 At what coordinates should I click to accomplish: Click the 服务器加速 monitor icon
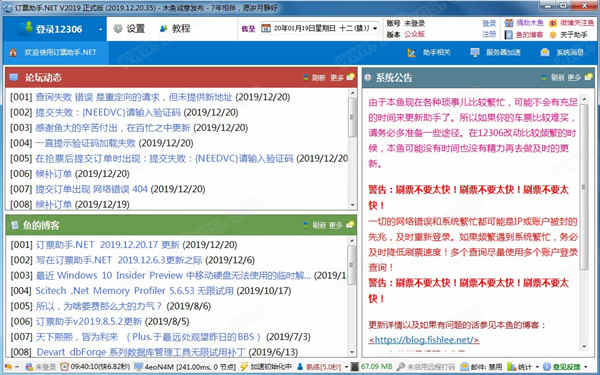click(475, 52)
